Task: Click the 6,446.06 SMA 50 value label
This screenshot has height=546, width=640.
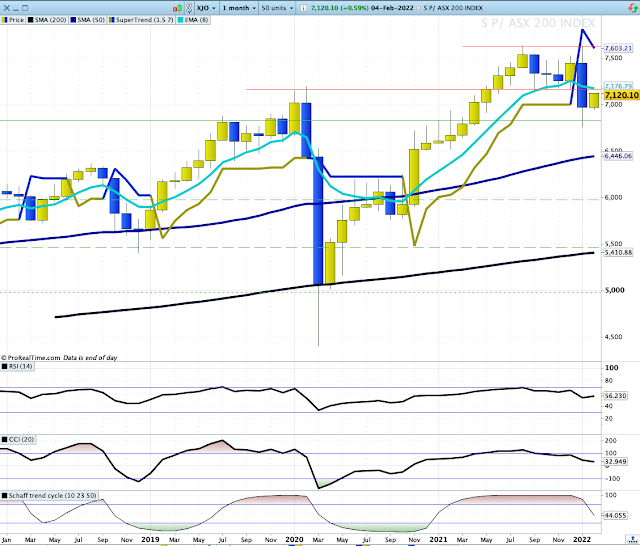Action: point(618,156)
